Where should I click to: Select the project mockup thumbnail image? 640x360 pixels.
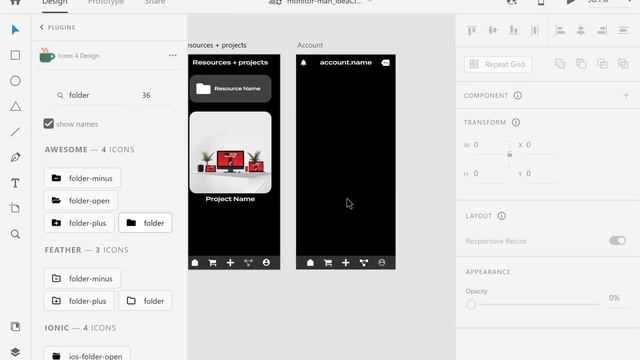pyautogui.click(x=230, y=152)
